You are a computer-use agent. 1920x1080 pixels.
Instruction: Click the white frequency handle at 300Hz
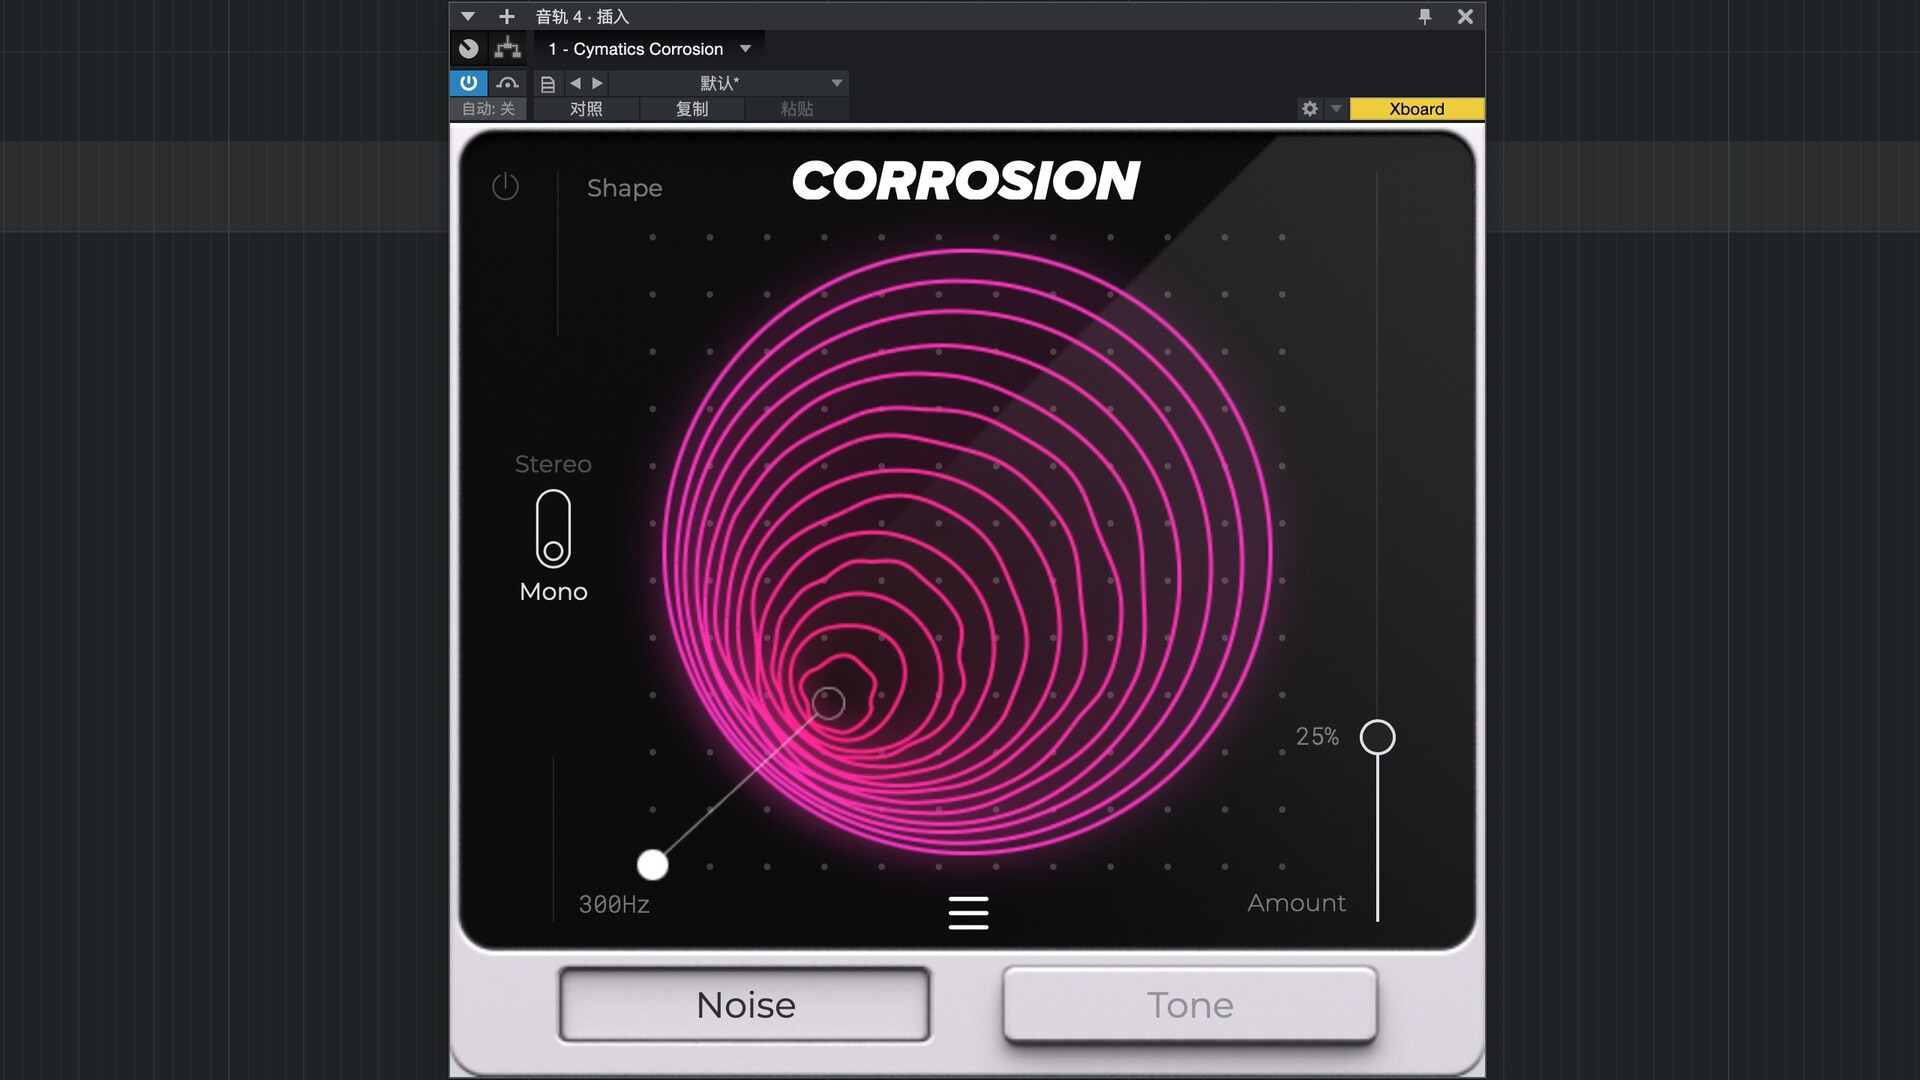[652, 864]
